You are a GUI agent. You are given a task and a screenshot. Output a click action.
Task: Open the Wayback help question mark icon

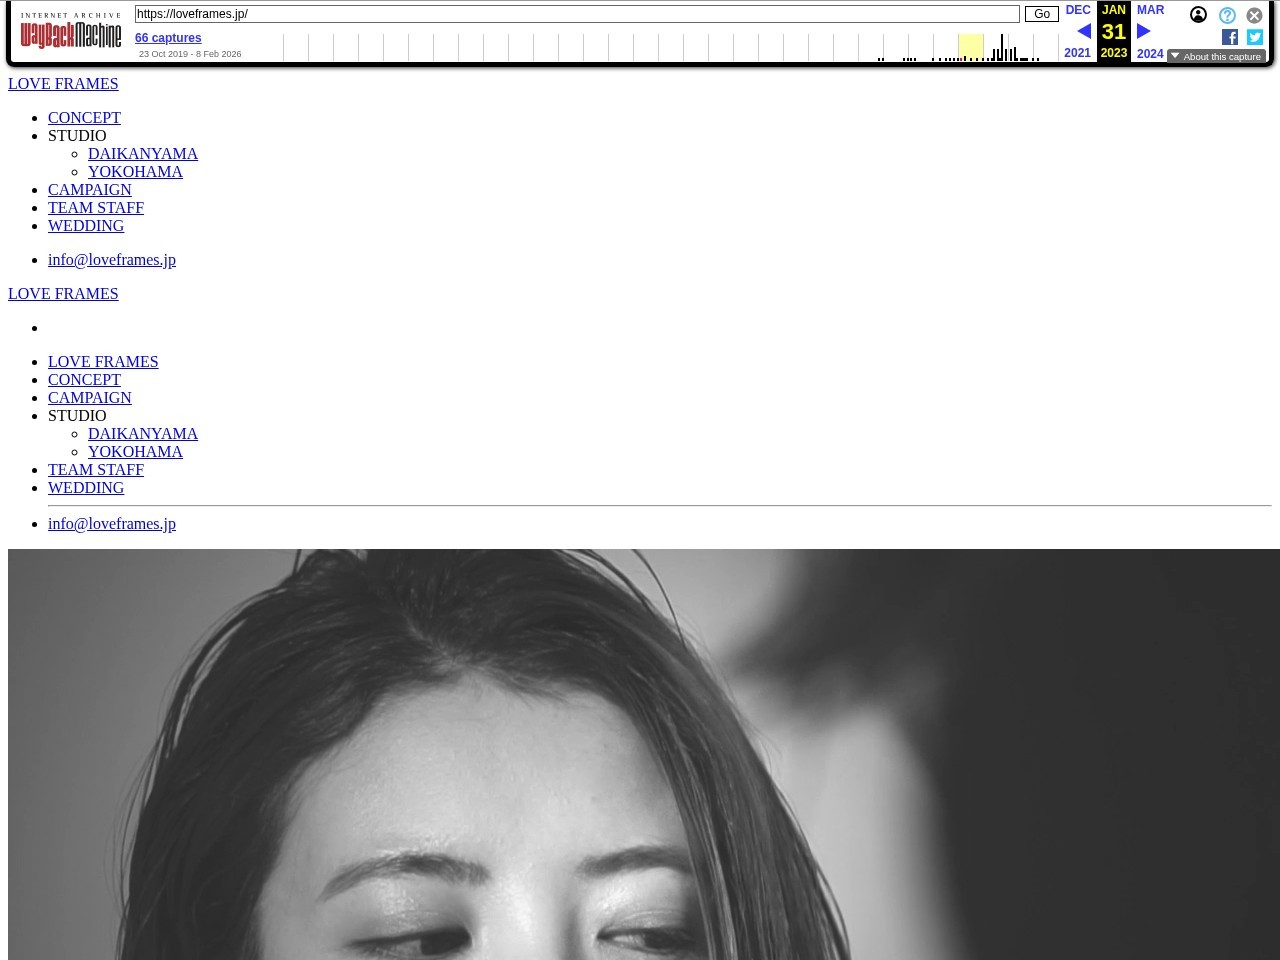pyautogui.click(x=1227, y=16)
